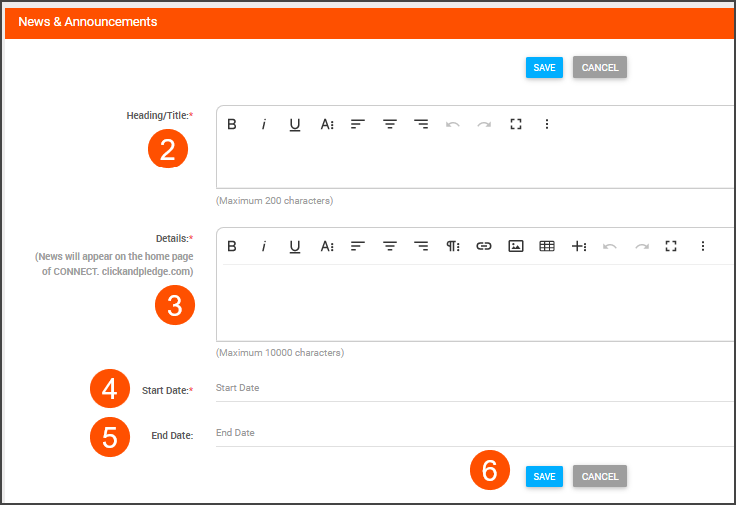
Task: Open font size options in Details toolbar
Action: pyautogui.click(x=327, y=246)
